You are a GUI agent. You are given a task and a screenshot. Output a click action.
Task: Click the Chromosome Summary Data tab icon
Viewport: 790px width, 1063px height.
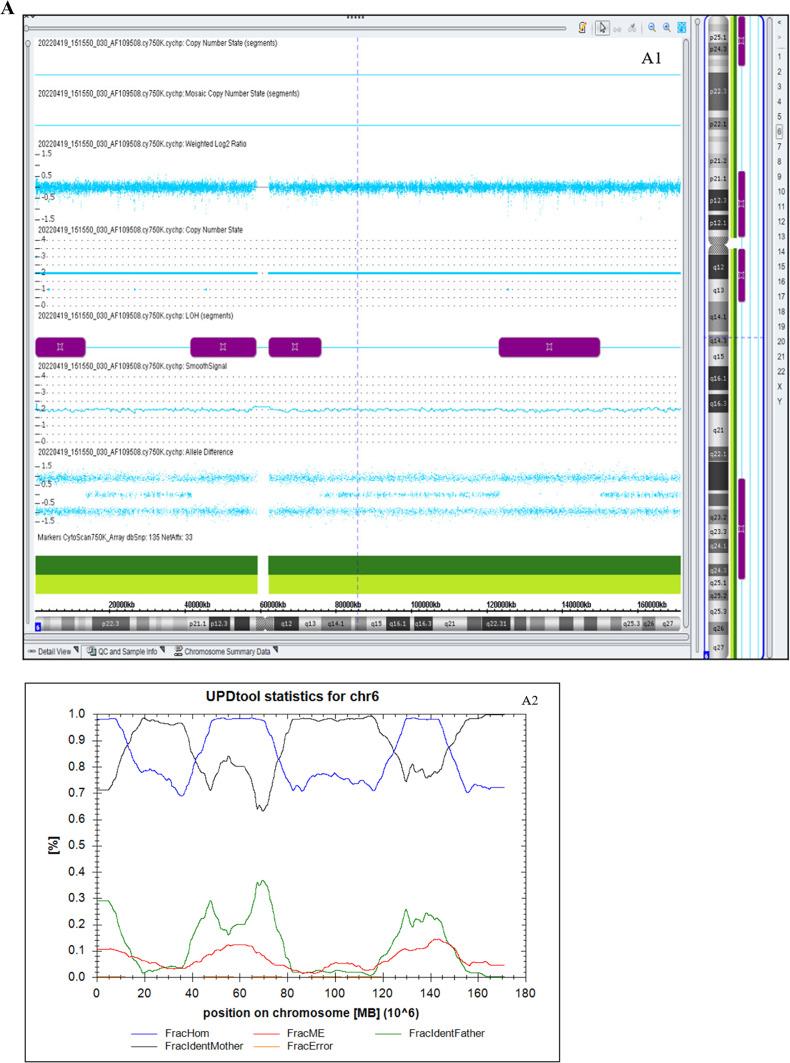pos(178,651)
